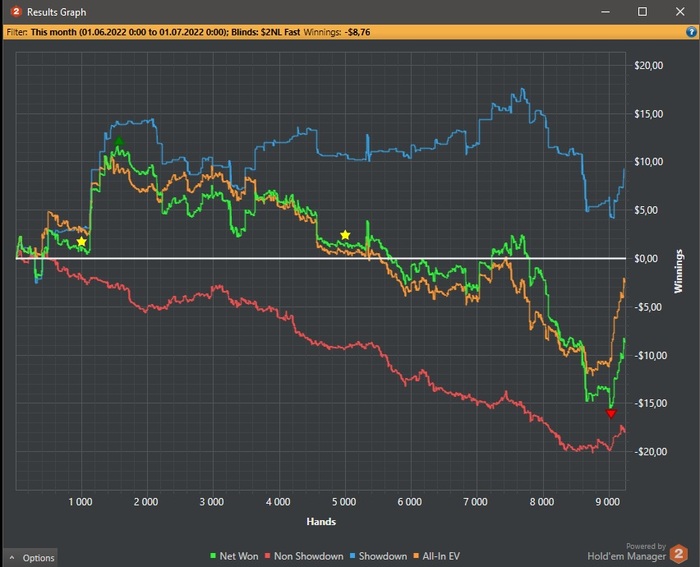Click the $0,00 axis label
The height and width of the screenshot is (567, 700).
[x=646, y=258]
